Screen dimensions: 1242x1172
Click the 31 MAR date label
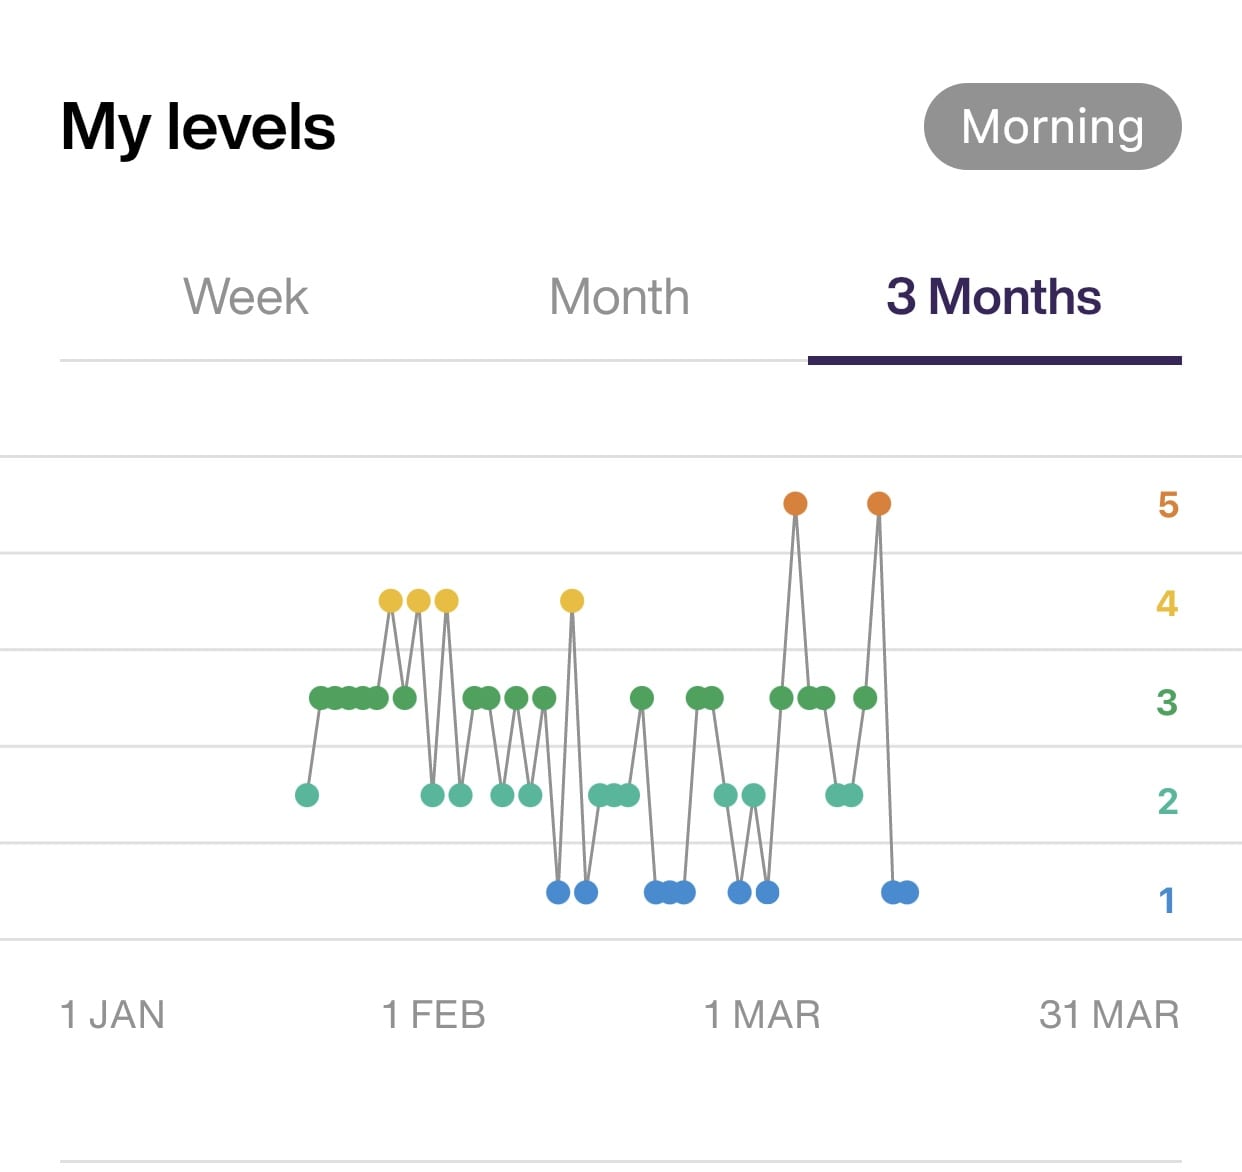[x=1109, y=1015]
